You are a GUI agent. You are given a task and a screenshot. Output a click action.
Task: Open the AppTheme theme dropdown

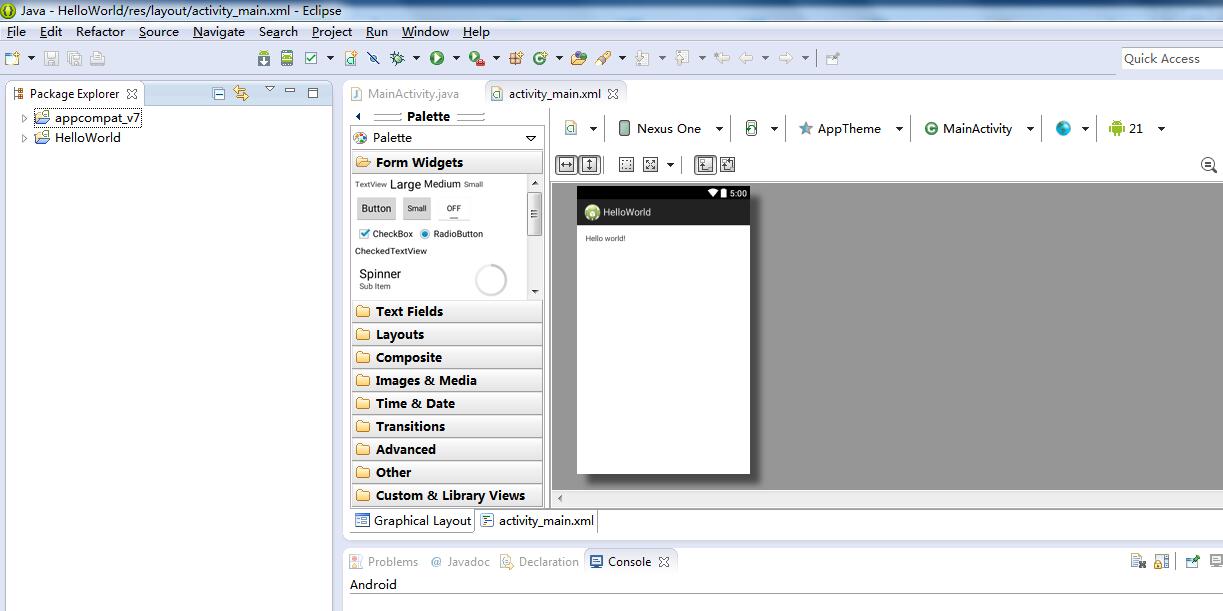(x=849, y=128)
